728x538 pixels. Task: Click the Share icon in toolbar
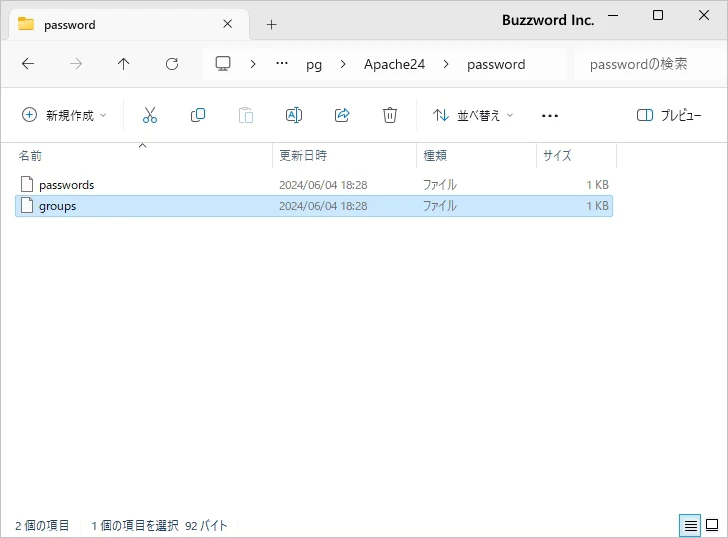[342, 115]
